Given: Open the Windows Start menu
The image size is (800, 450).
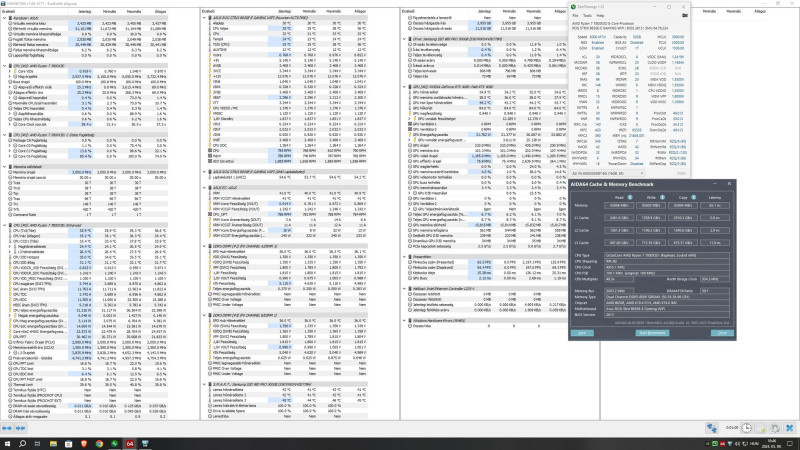Looking at the screenshot, I should tap(7, 444).
